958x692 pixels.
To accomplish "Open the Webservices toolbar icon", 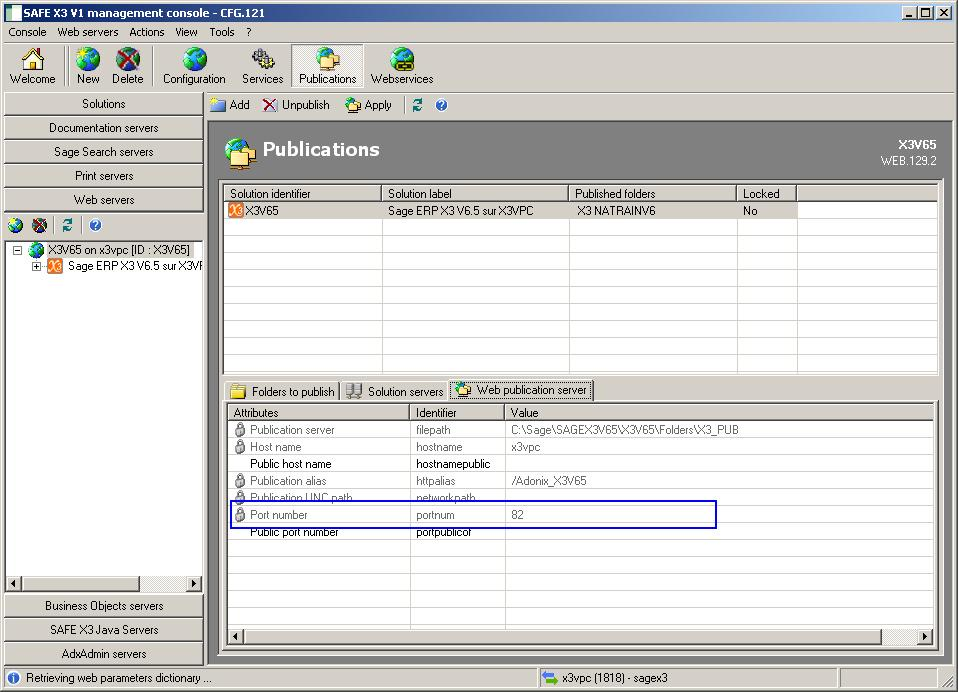I will [x=402, y=65].
